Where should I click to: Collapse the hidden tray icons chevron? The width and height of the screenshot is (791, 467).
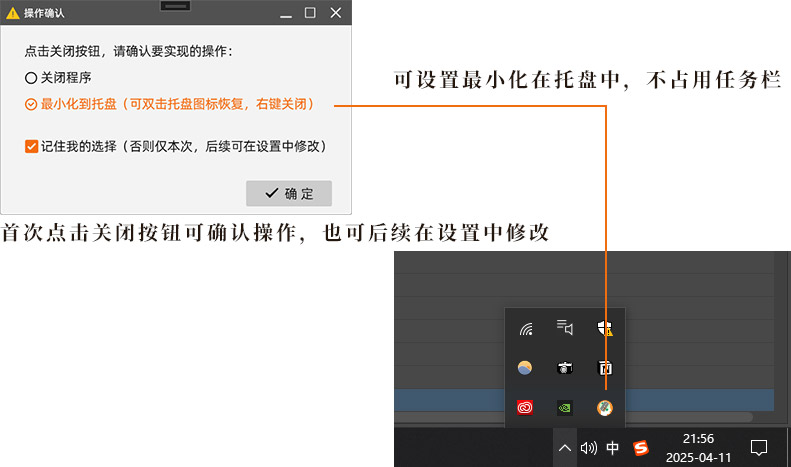point(564,448)
